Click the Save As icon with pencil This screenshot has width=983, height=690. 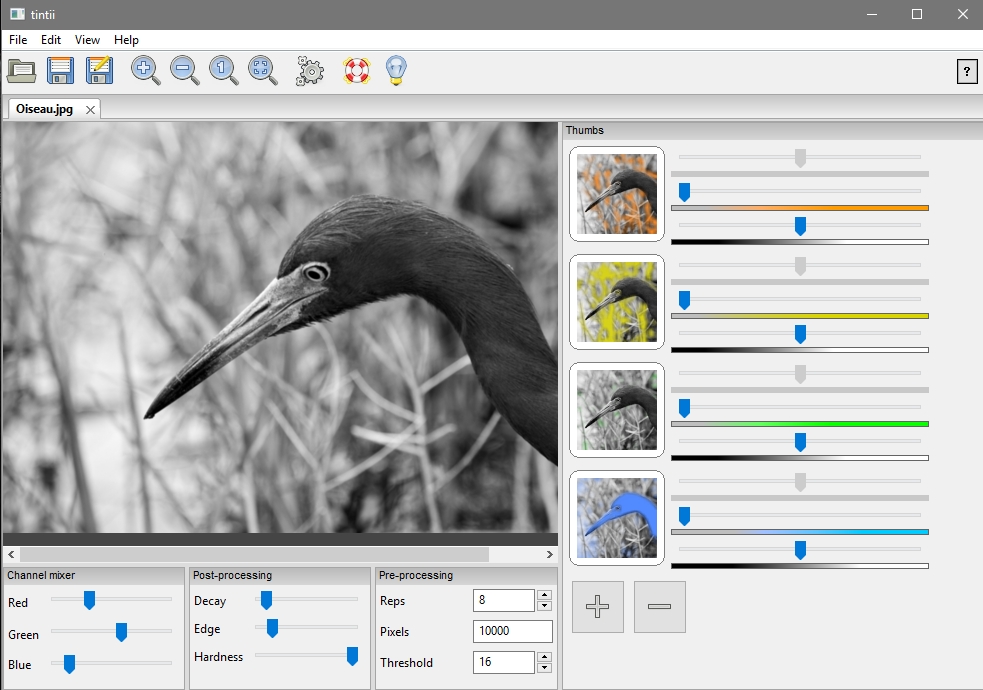[x=99, y=71]
